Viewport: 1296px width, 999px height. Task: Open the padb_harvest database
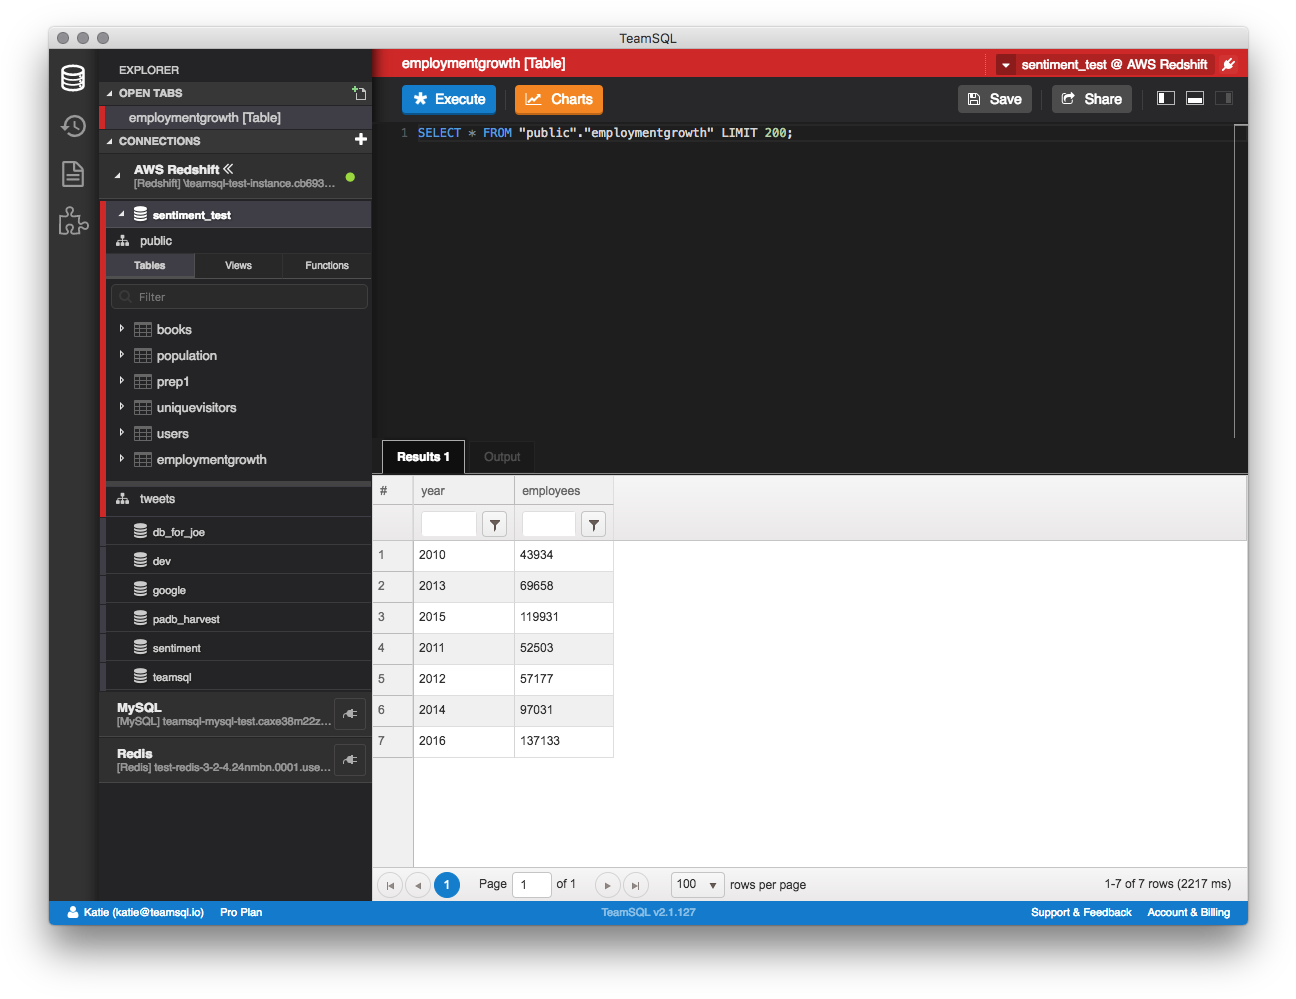pos(238,619)
